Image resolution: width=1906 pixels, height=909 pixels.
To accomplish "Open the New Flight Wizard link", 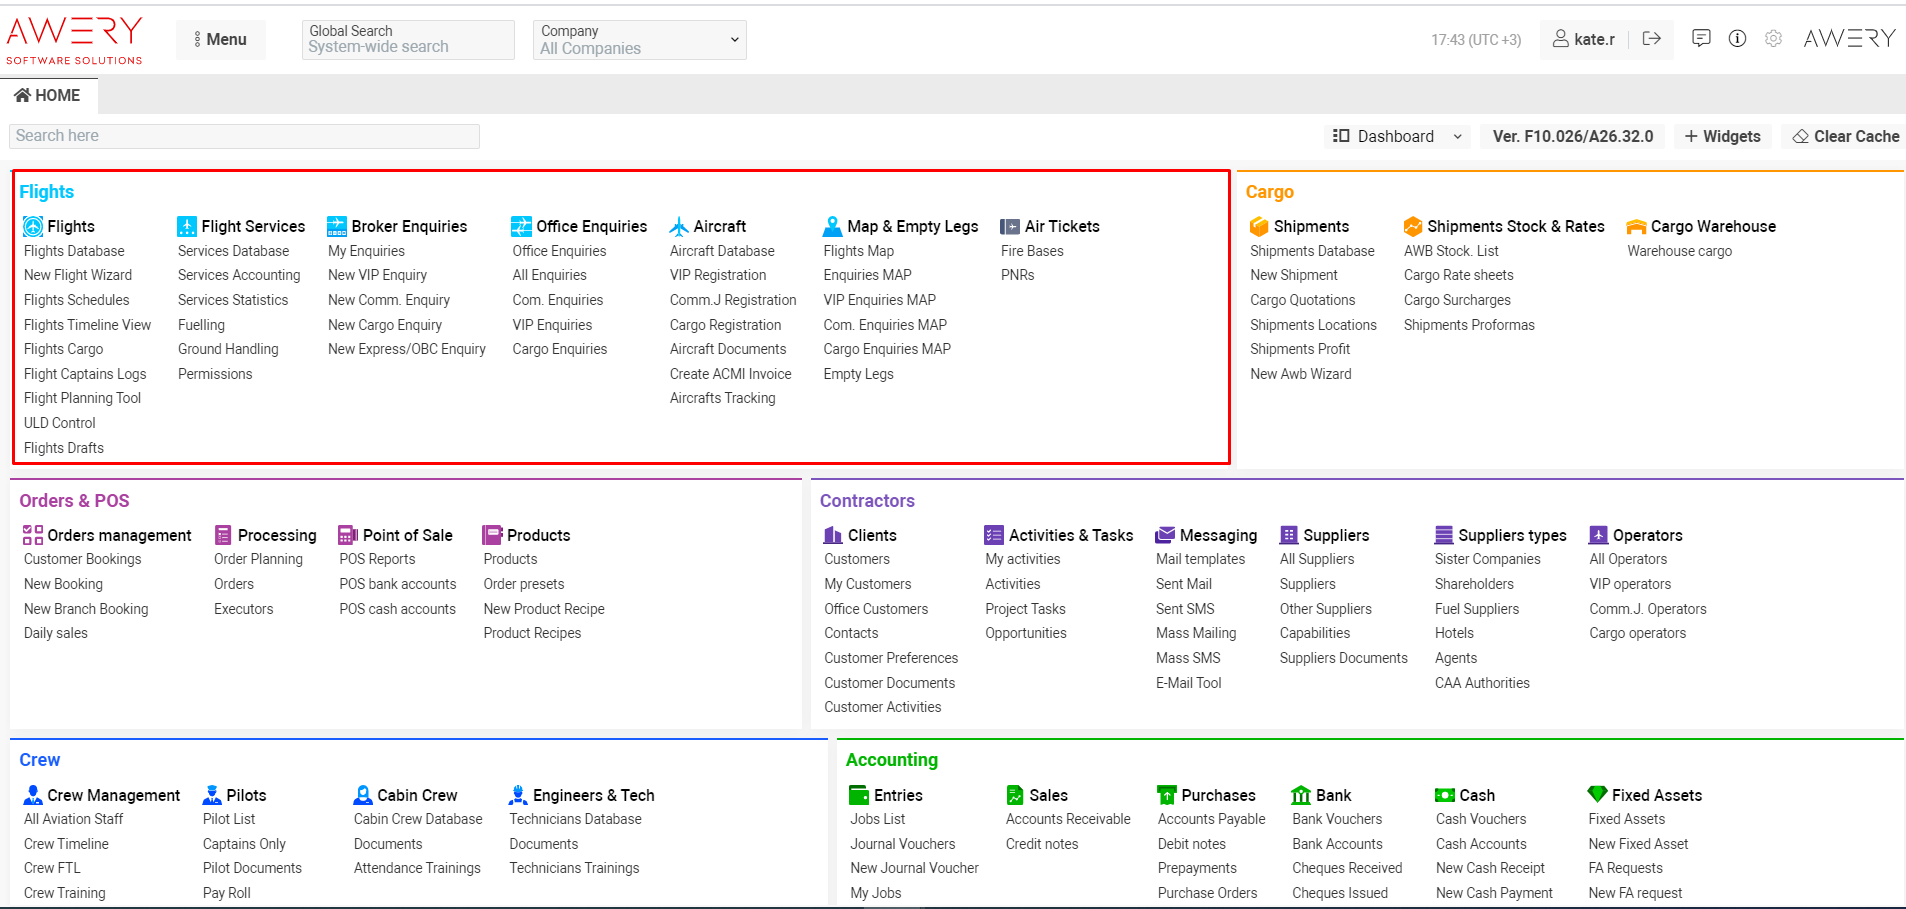I will coord(78,275).
